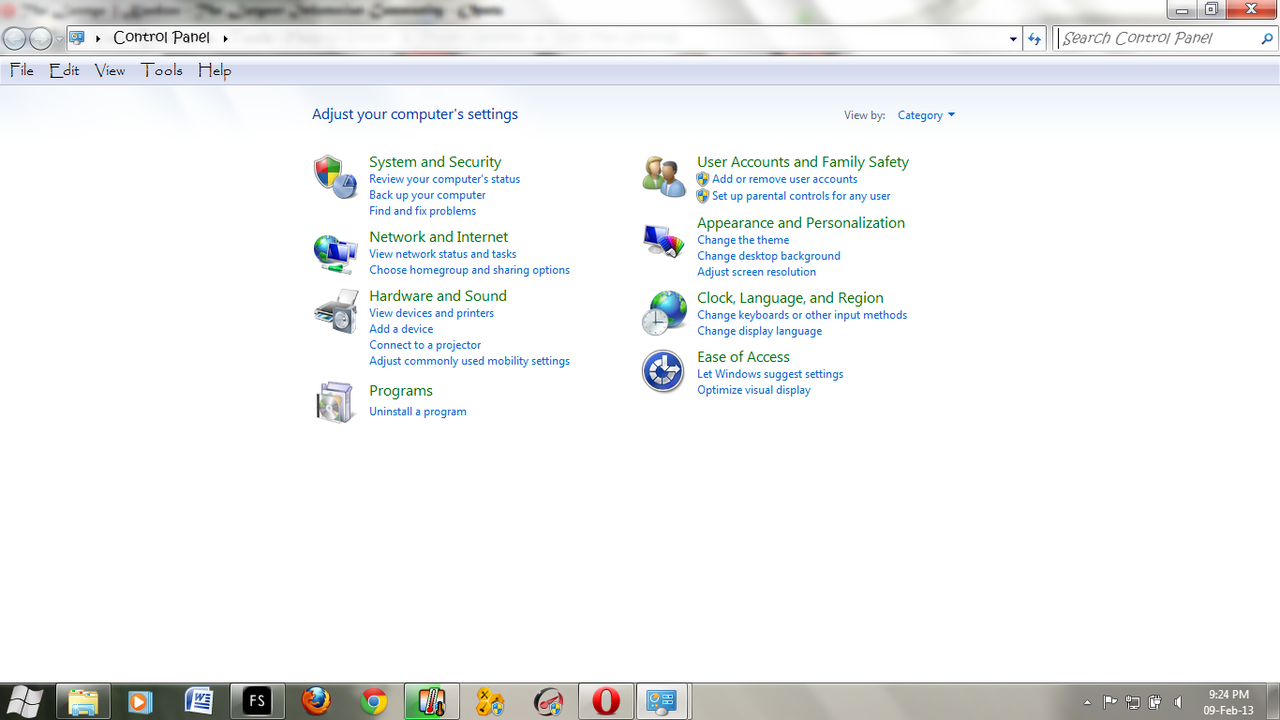Click Uninstall a program
The height and width of the screenshot is (720, 1280).
(x=417, y=412)
